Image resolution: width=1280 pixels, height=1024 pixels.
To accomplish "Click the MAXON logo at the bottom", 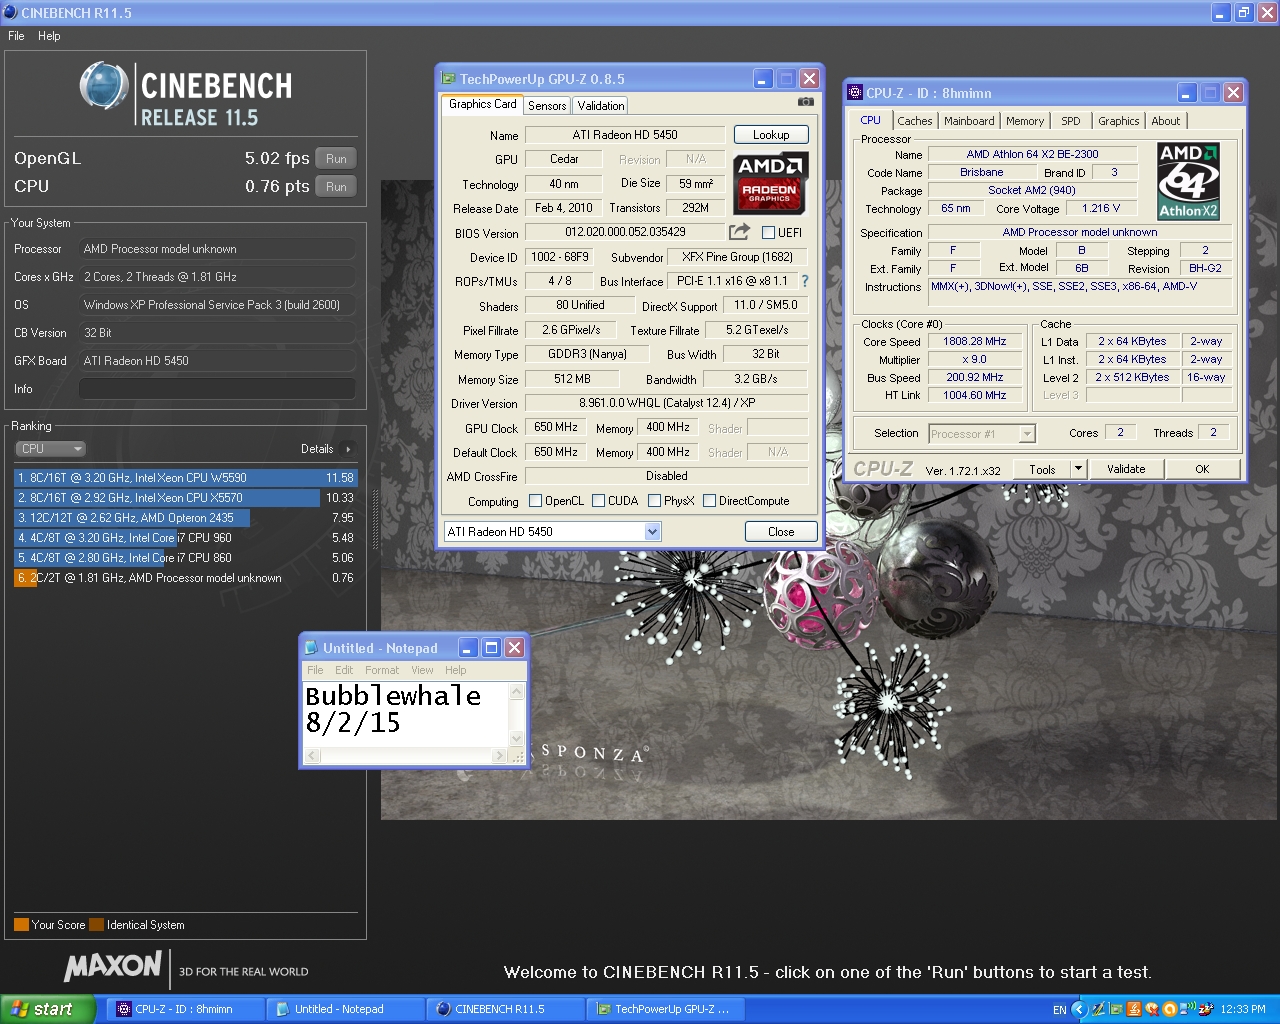I will (113, 967).
